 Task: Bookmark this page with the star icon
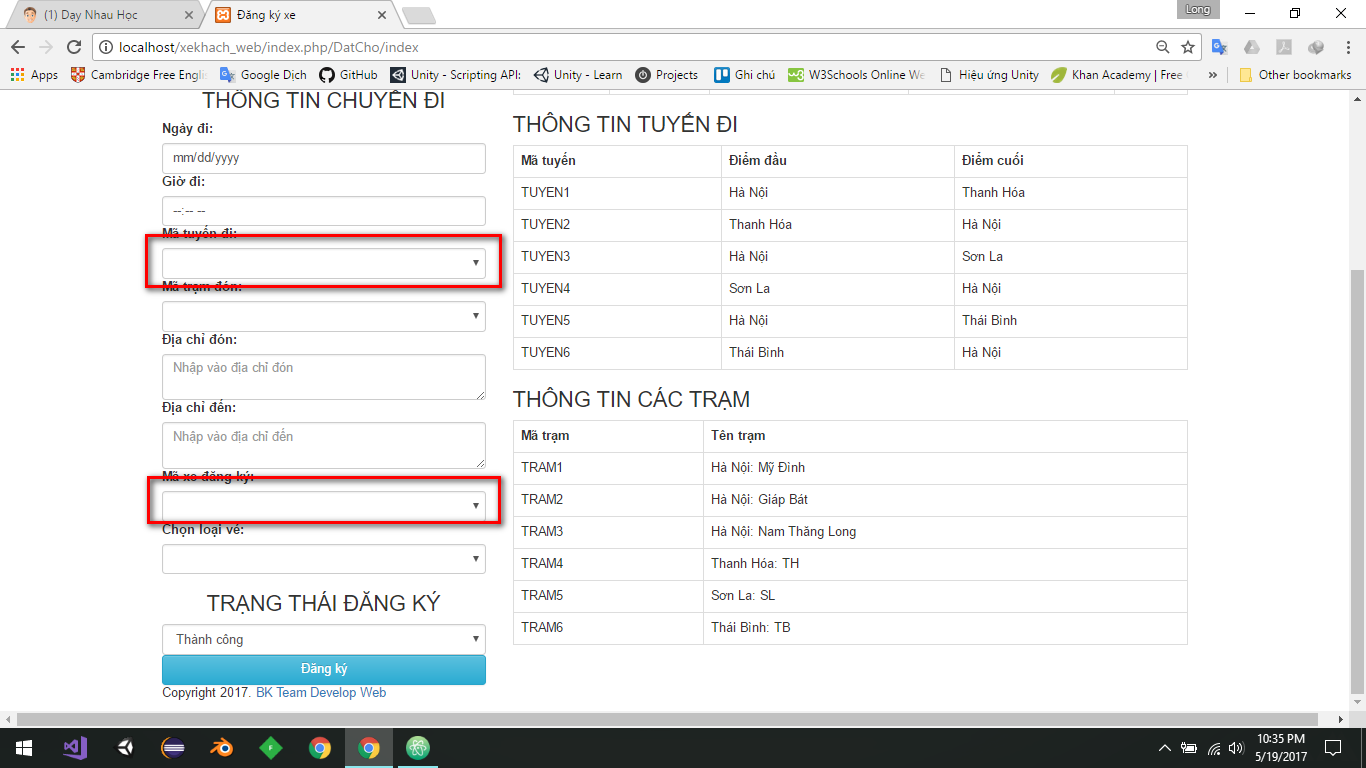(x=1188, y=47)
